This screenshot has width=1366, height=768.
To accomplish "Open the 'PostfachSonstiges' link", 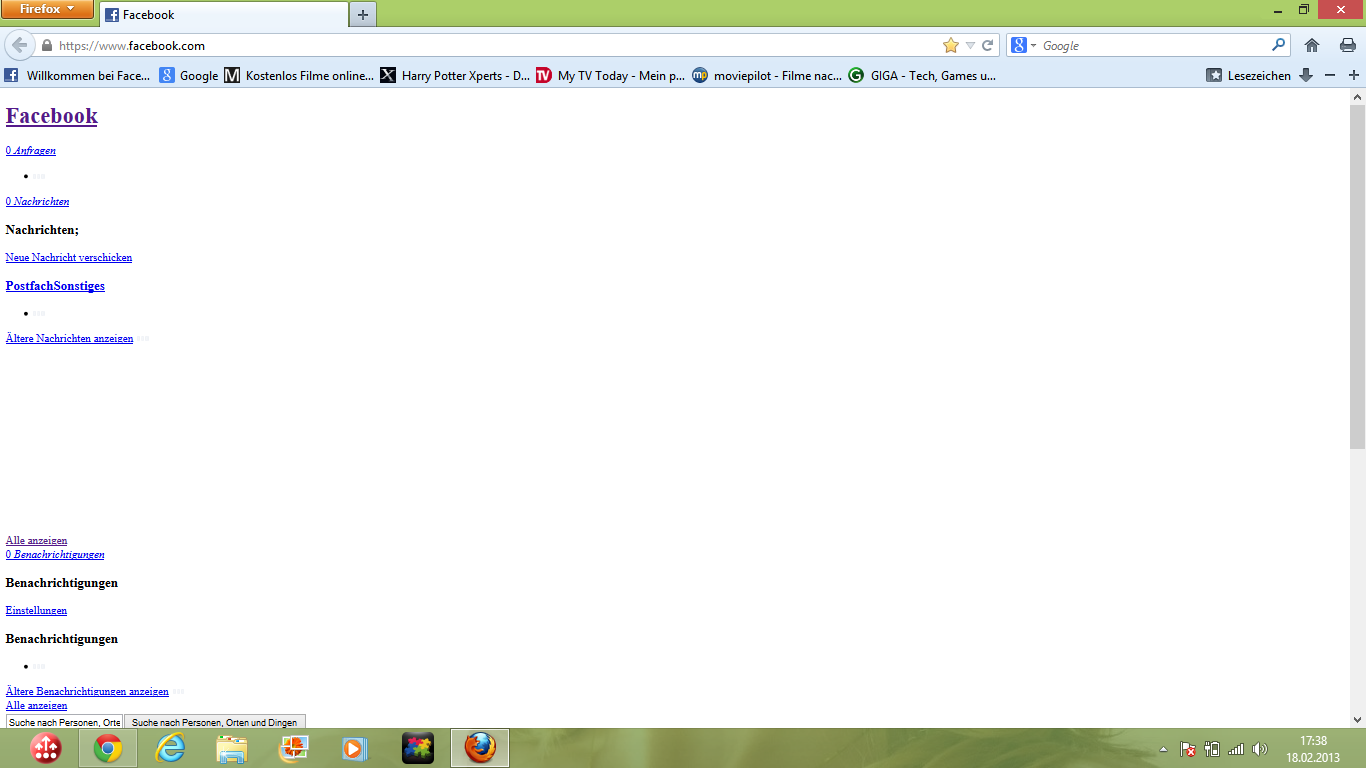I will [55, 286].
